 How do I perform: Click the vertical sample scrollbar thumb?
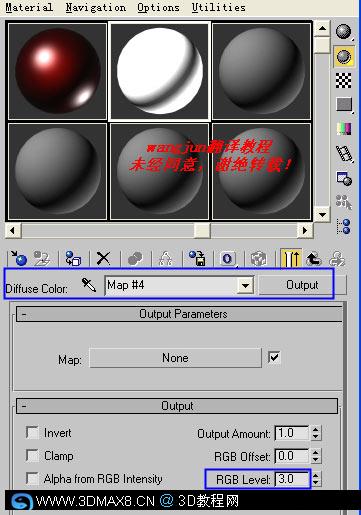pyautogui.click(x=322, y=45)
